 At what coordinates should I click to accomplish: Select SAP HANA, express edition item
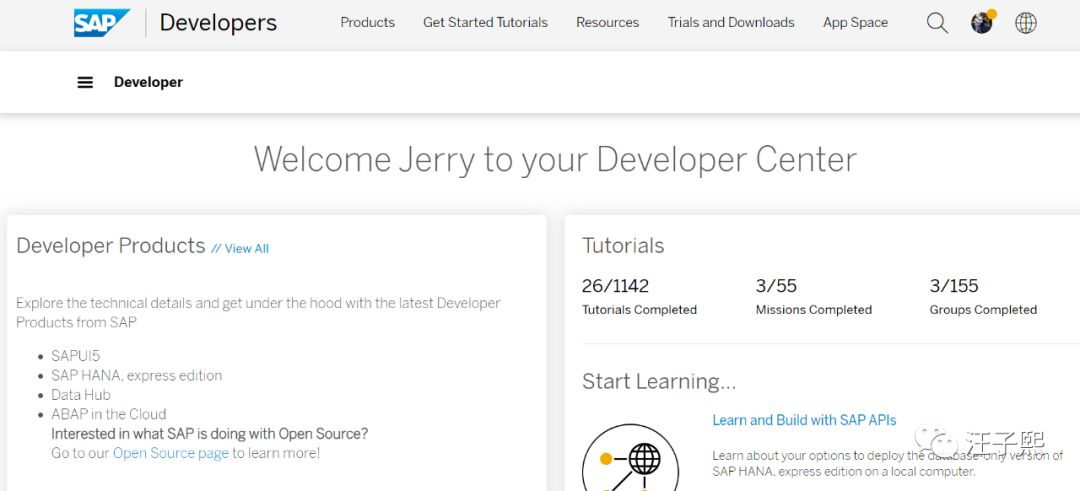[x=136, y=375]
